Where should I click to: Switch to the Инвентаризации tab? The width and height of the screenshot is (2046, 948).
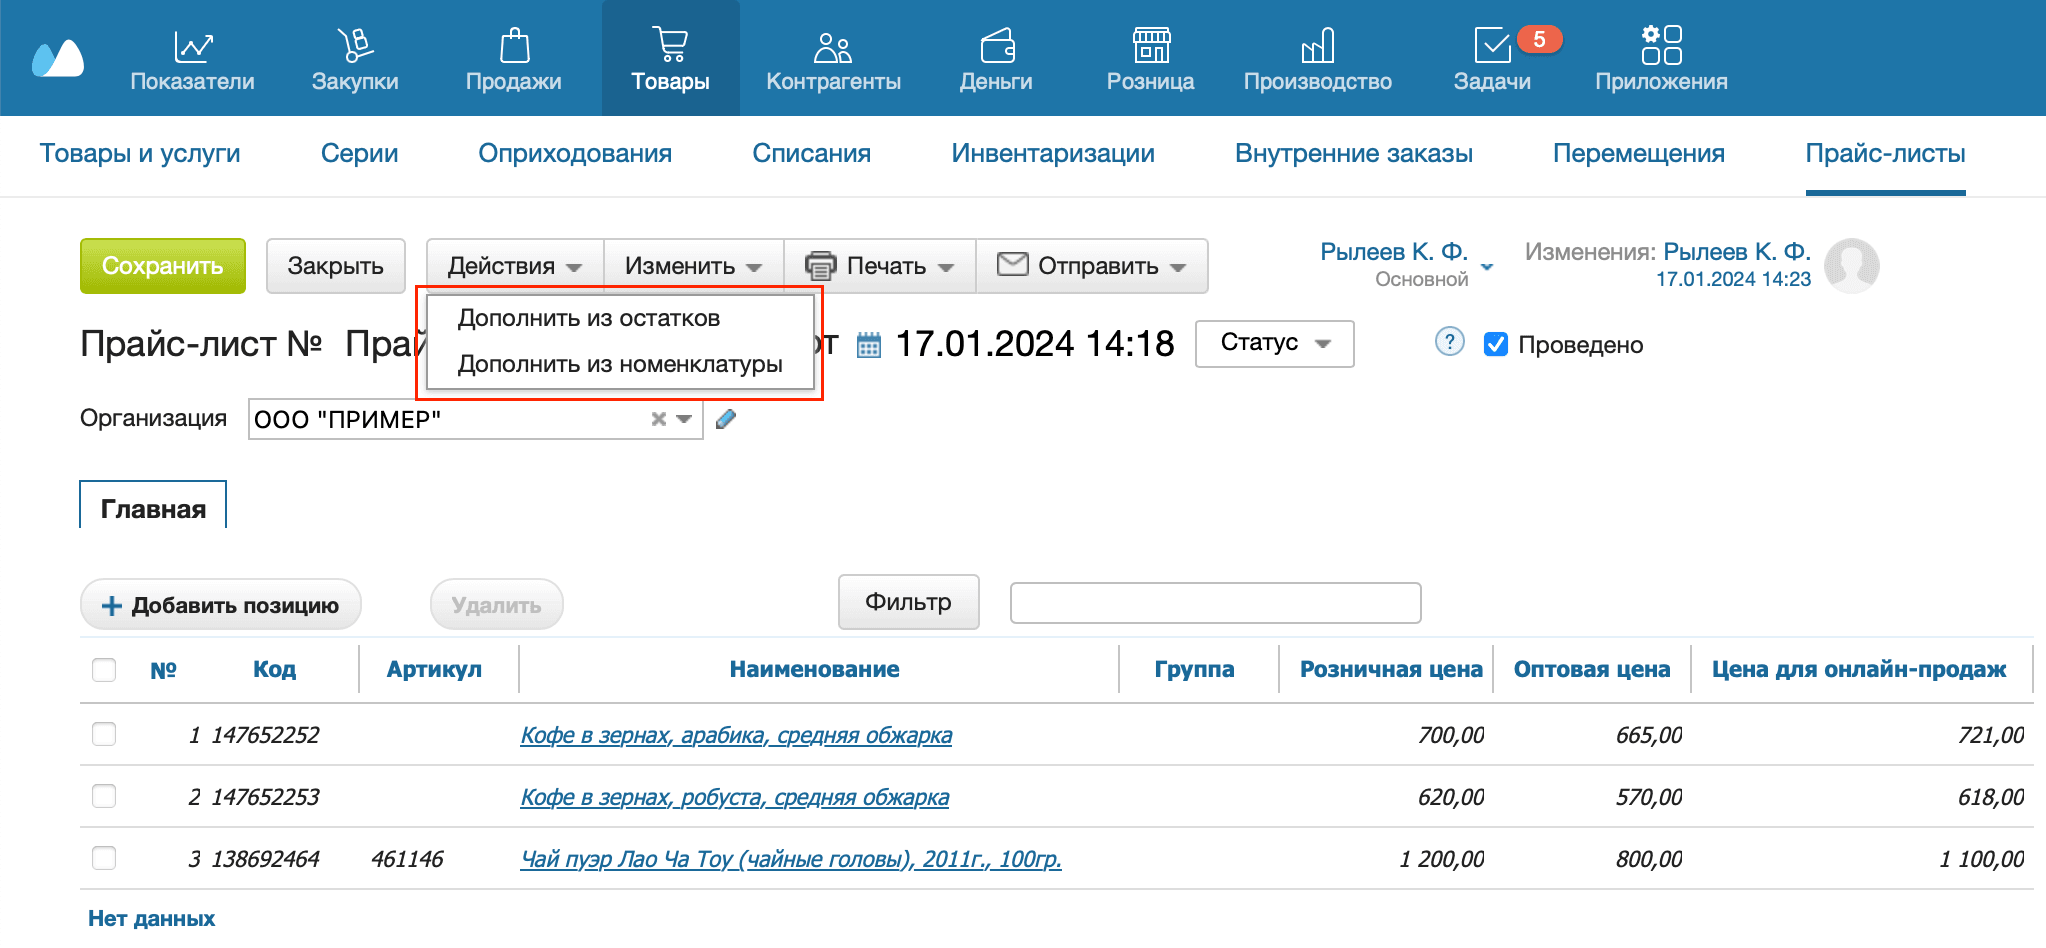1052,153
